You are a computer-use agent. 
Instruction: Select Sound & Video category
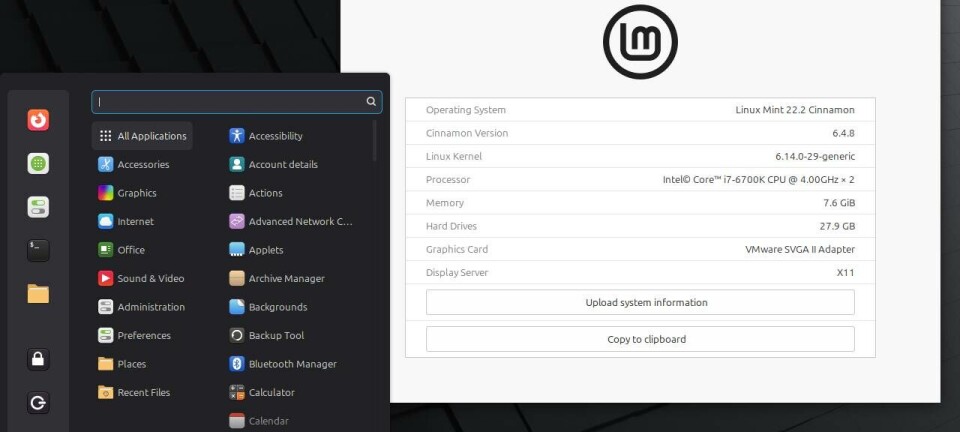[141, 278]
